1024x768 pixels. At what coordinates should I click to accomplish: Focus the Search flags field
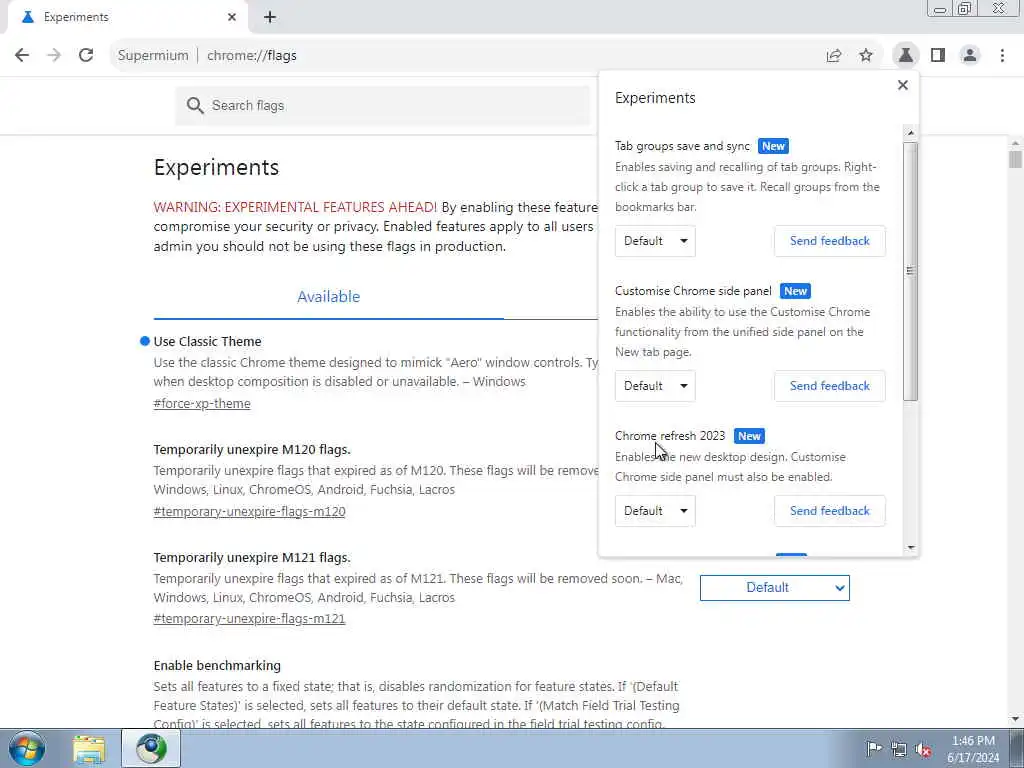coord(382,105)
